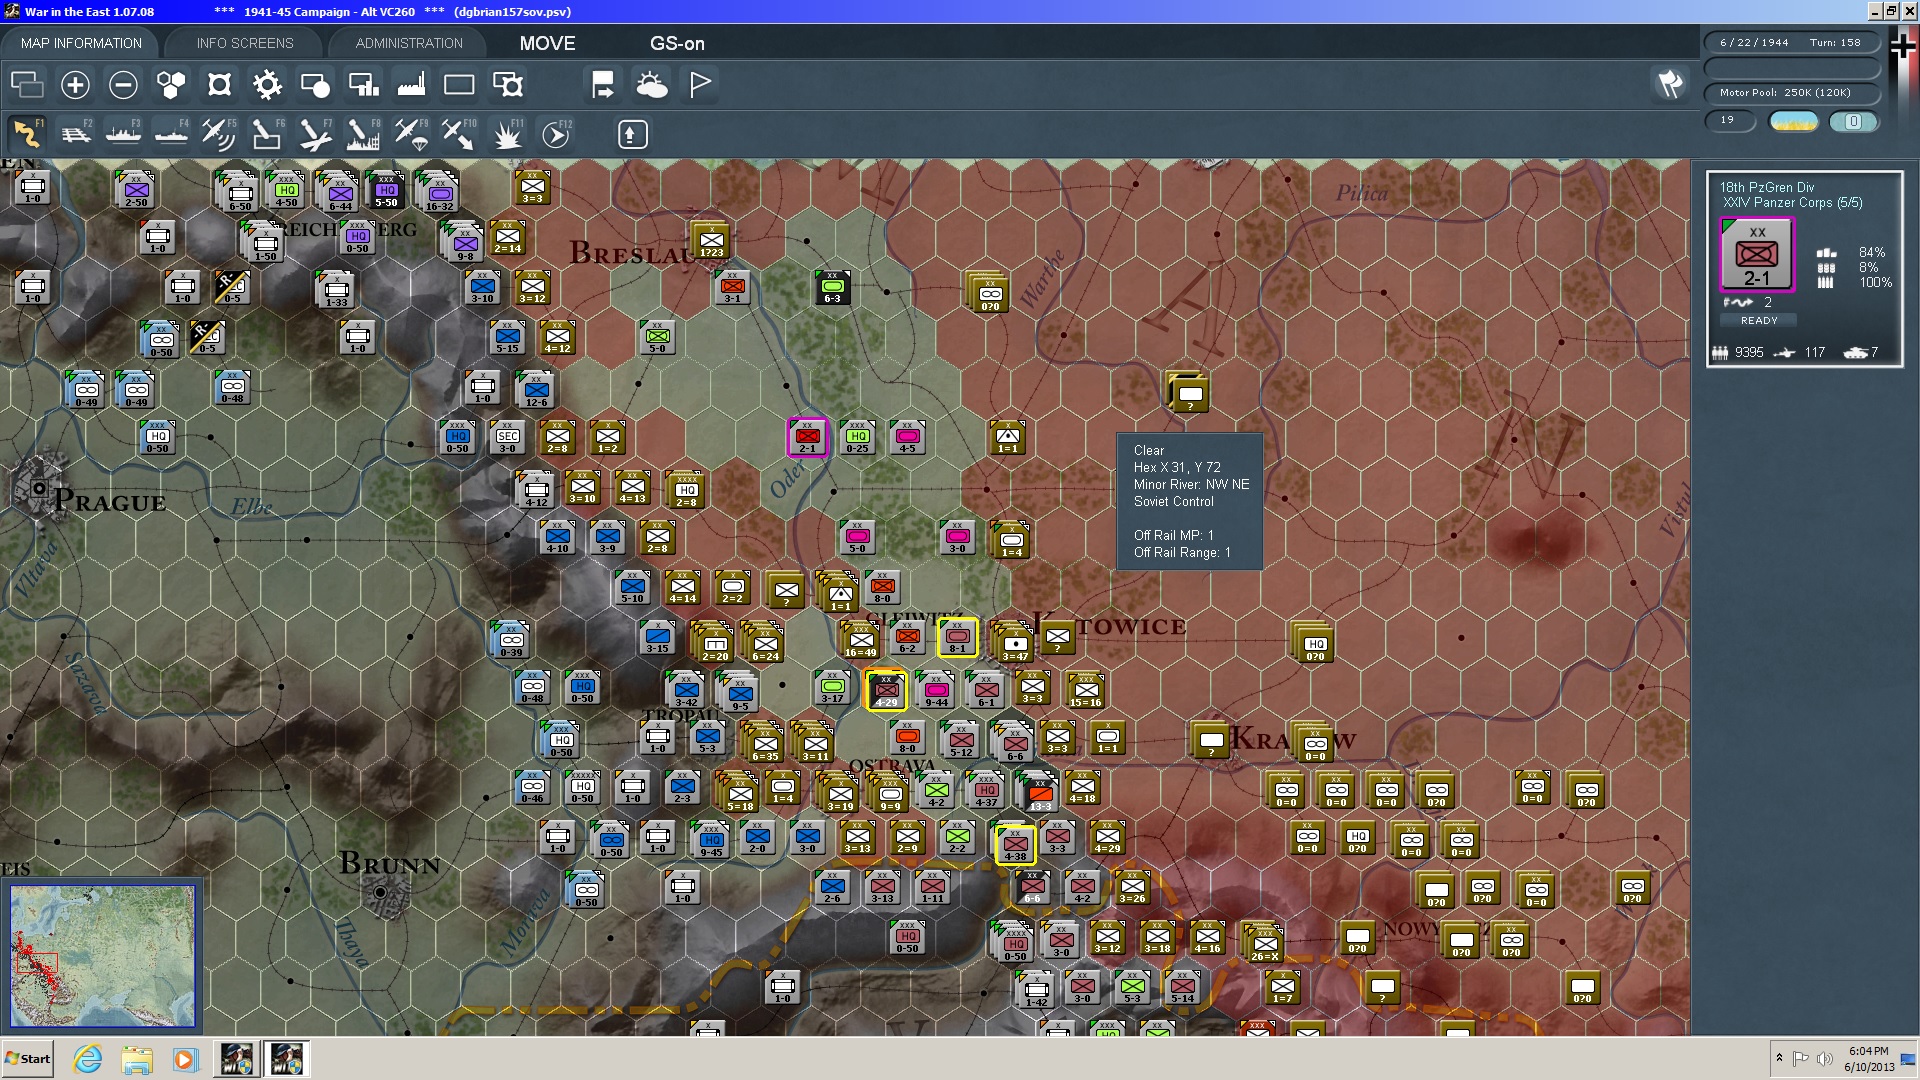Open Windows Explorer folder icon
Viewport: 1920px width, 1080px height.
tap(137, 1059)
